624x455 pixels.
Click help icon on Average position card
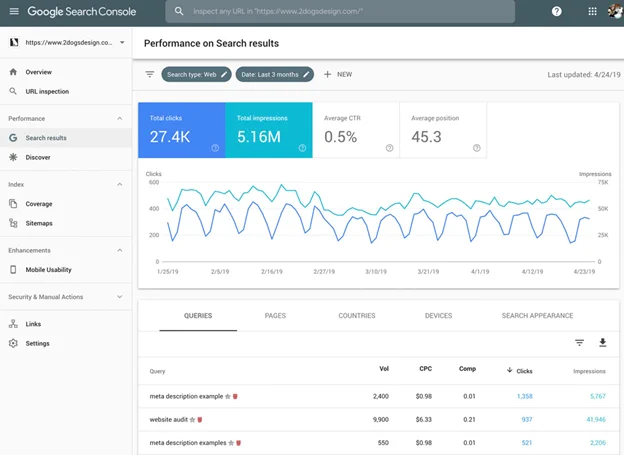[477, 148]
